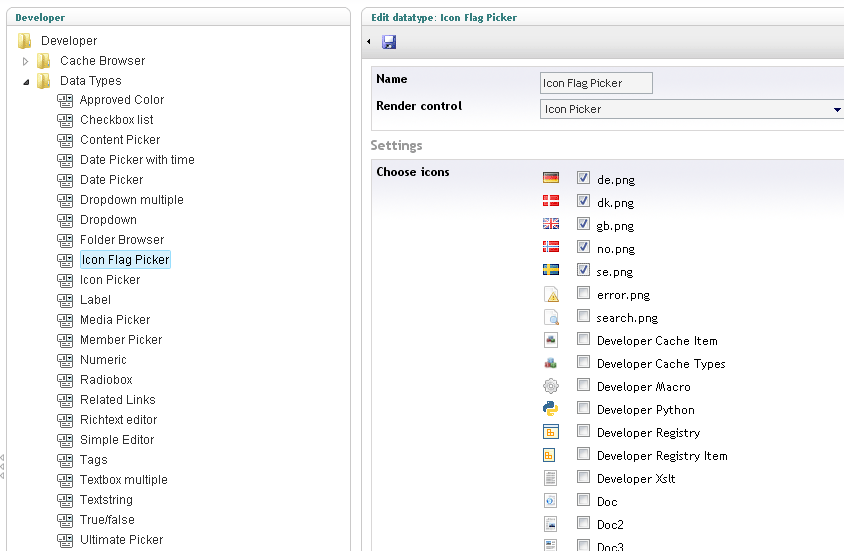Click the Doc page icon
844x551 pixels.
[550, 501]
